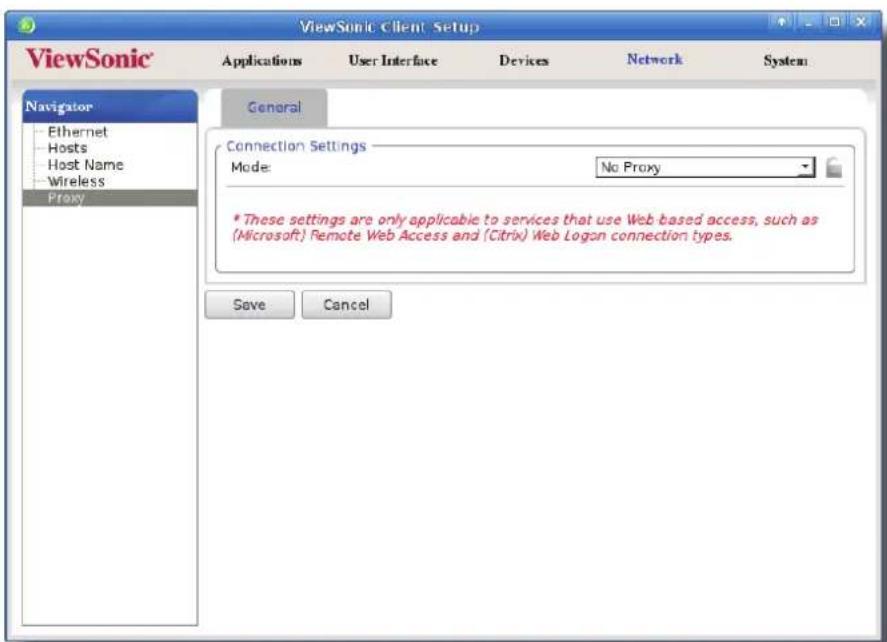Maximize the ViewSonic Client Setup window
This screenshot has width=887, height=642.
click(834, 22)
